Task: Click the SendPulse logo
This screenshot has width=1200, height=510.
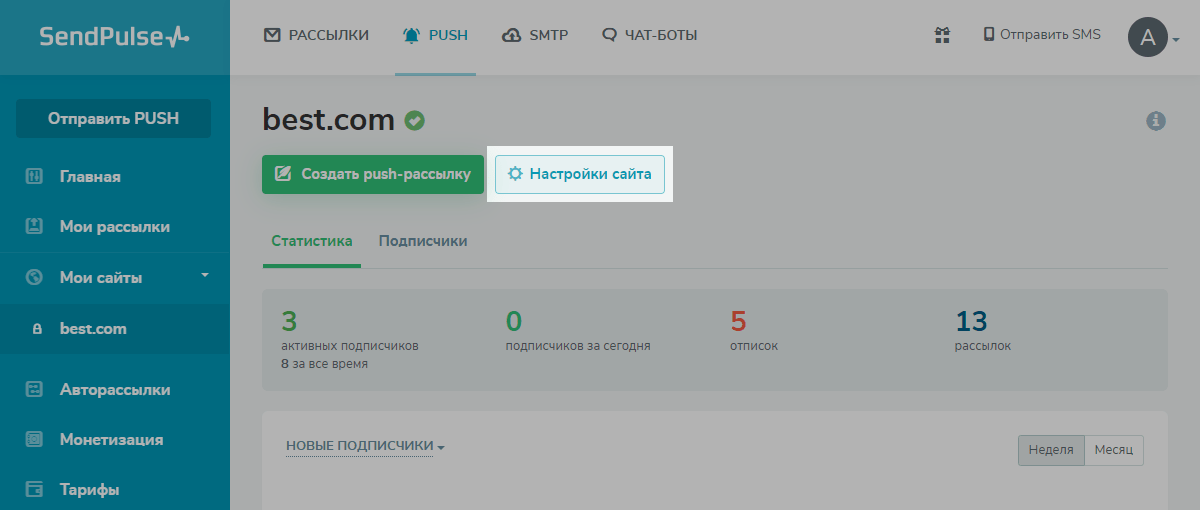Action: (x=114, y=37)
